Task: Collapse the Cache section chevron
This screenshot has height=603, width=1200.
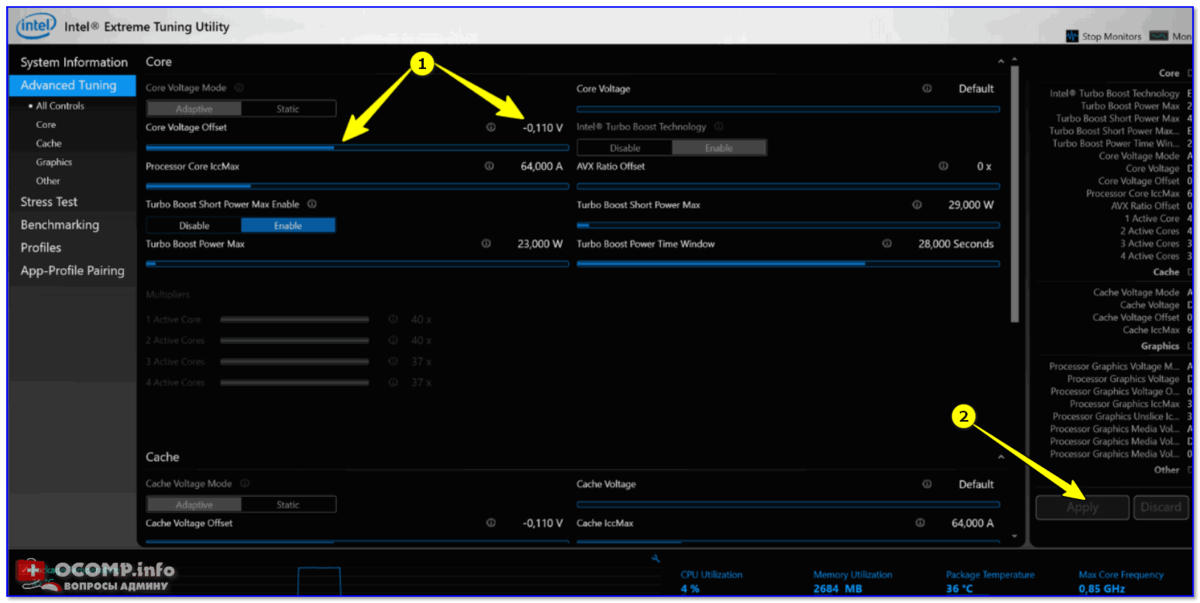Action: tap(1001, 457)
